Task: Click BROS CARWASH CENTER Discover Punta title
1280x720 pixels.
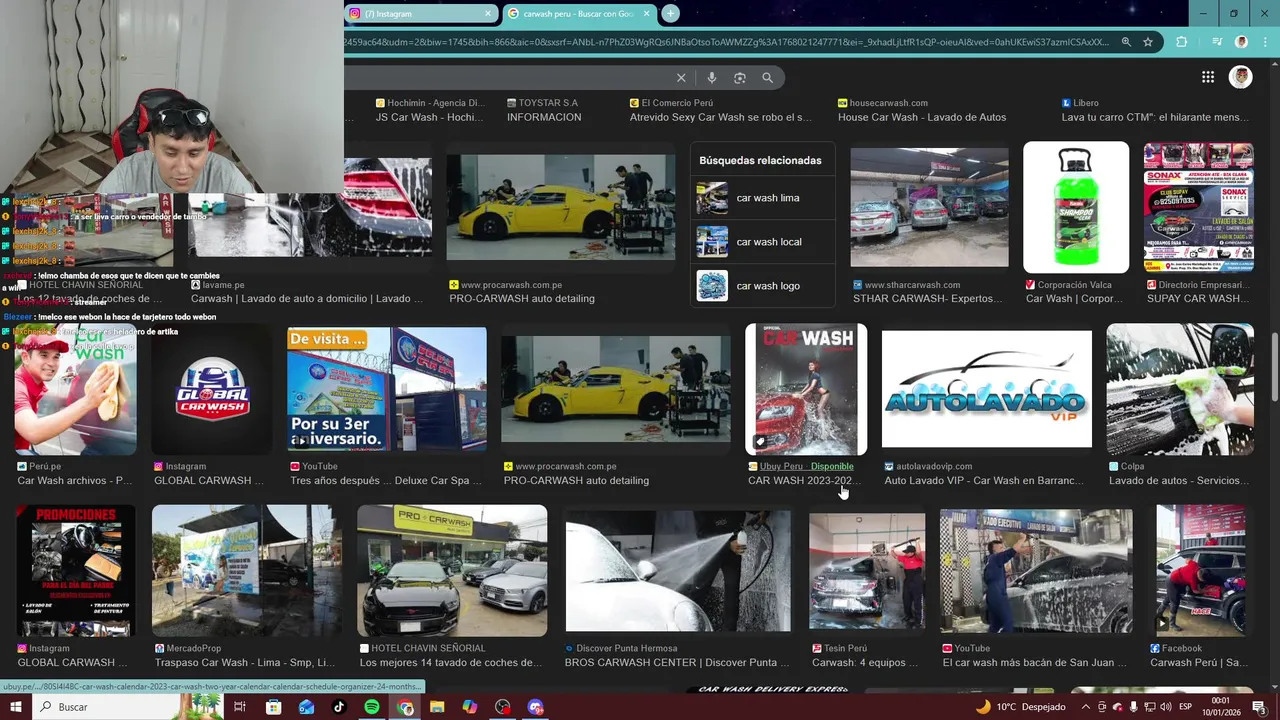Action: [x=677, y=663]
